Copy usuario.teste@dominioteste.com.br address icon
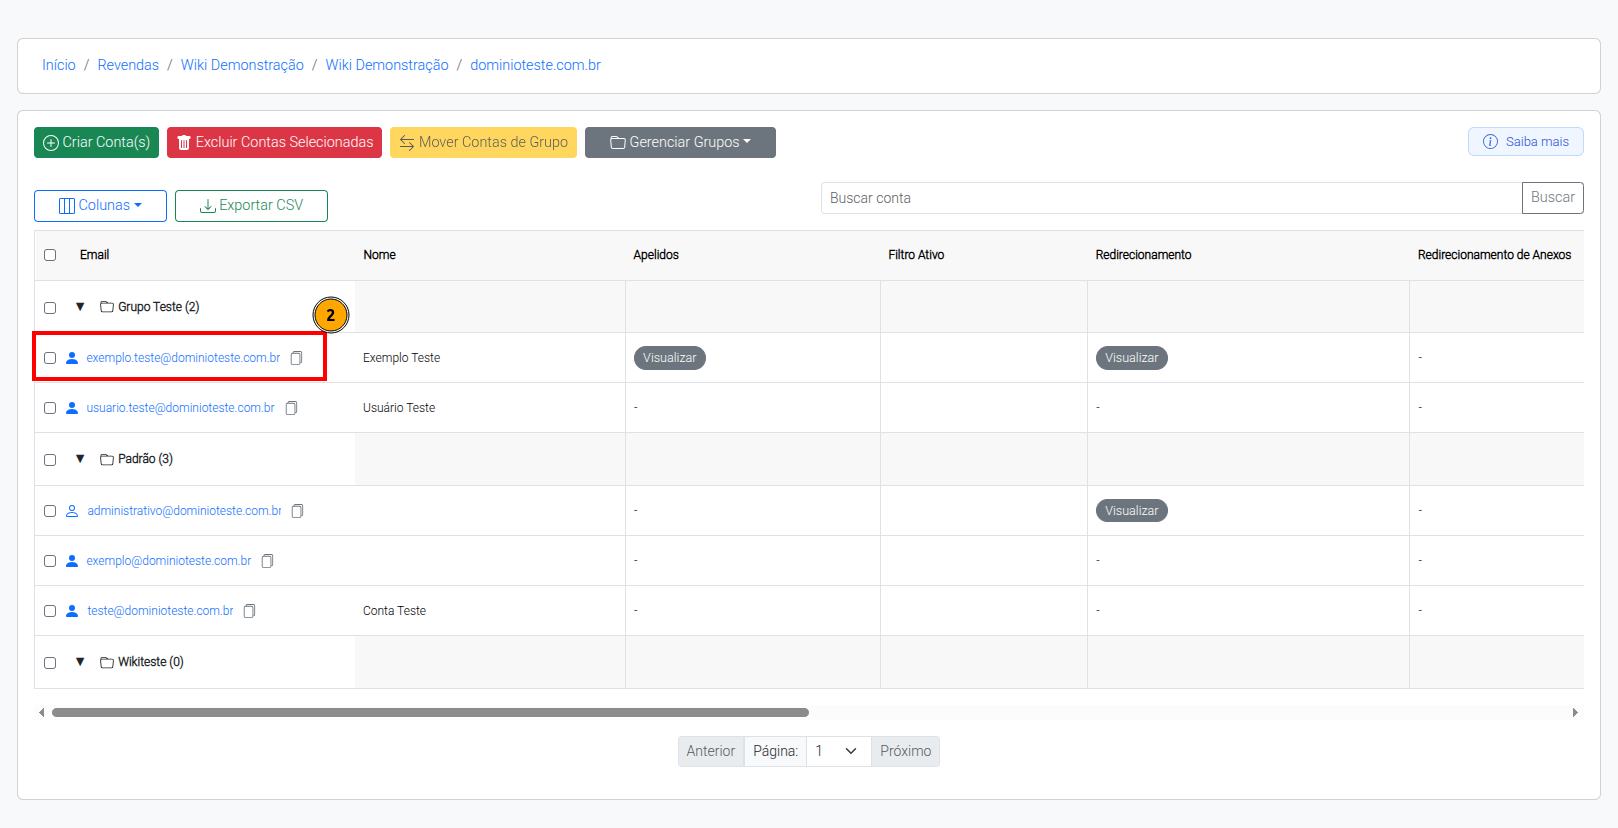The height and width of the screenshot is (828, 1618). click(291, 408)
